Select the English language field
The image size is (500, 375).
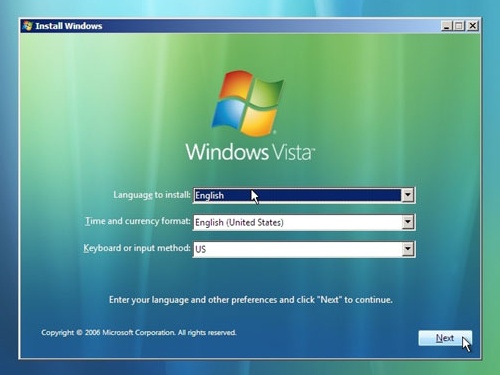(x=297, y=195)
